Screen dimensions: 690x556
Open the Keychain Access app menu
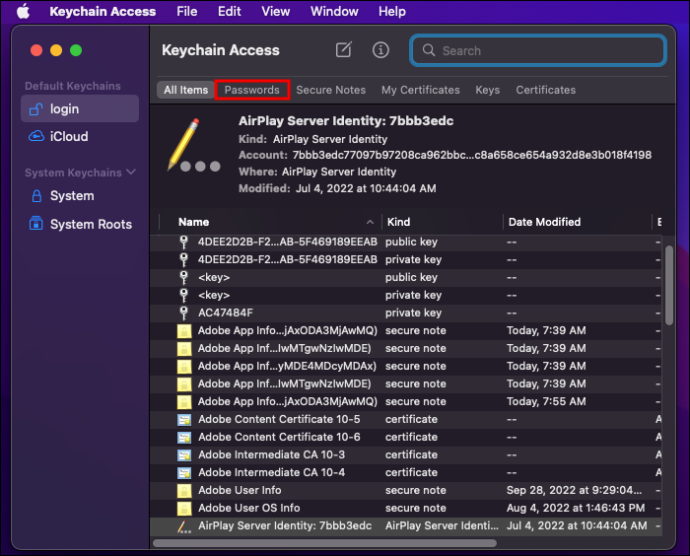(103, 11)
